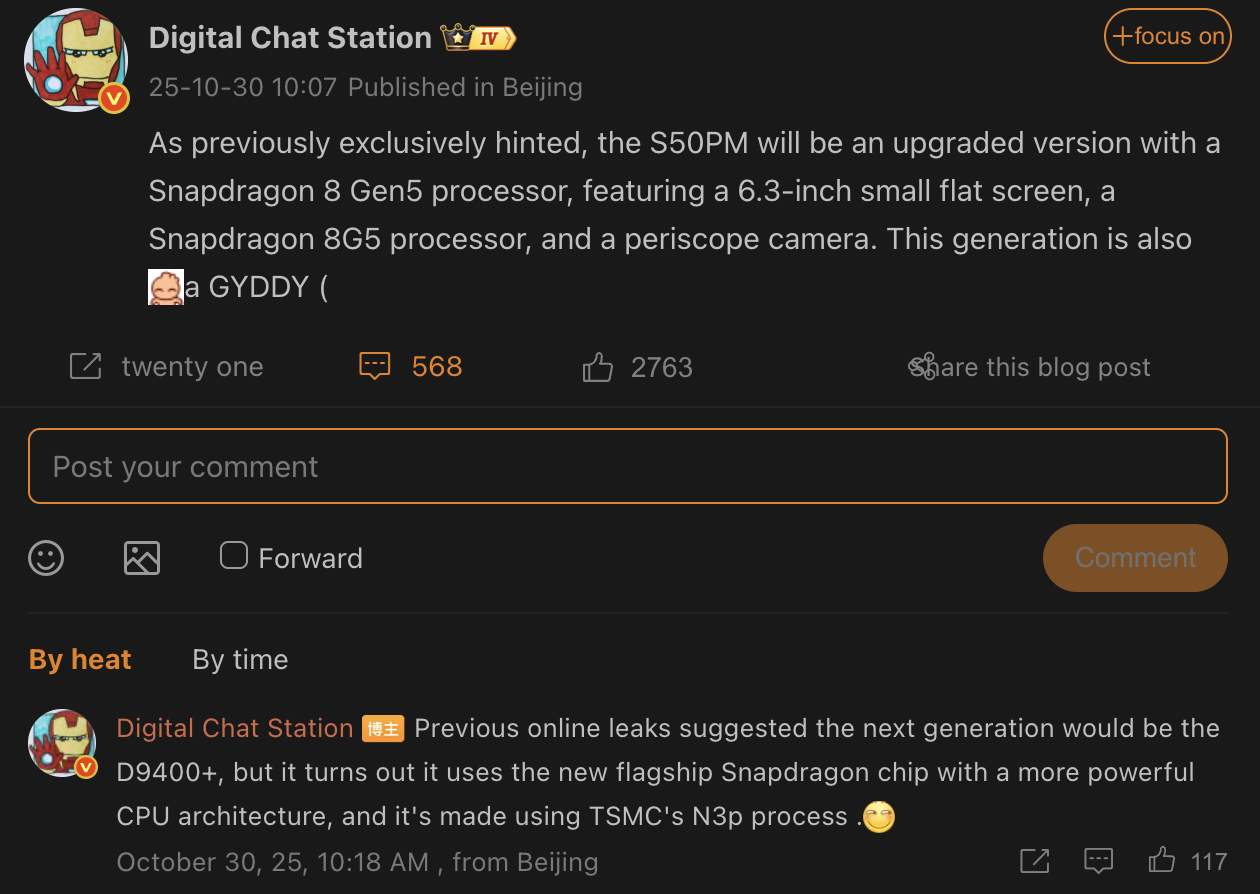
Task: Click the insert image icon
Action: coord(142,558)
